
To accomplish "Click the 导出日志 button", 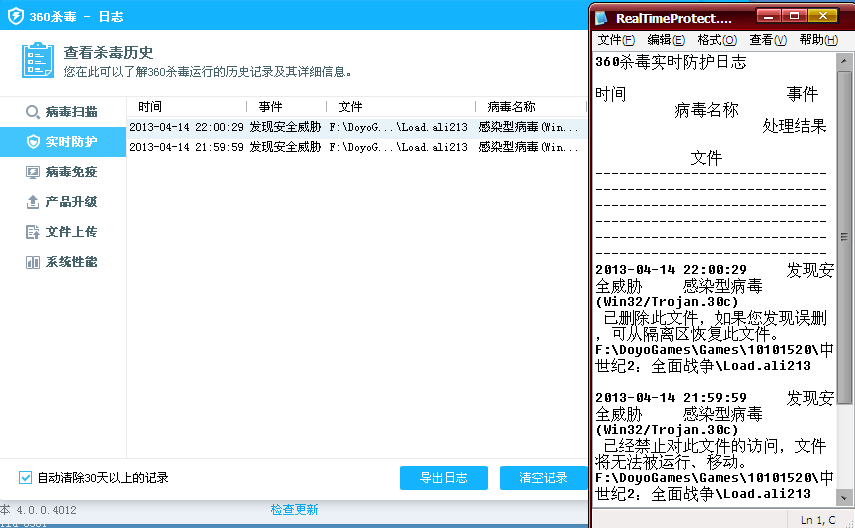I will click(x=443, y=478).
